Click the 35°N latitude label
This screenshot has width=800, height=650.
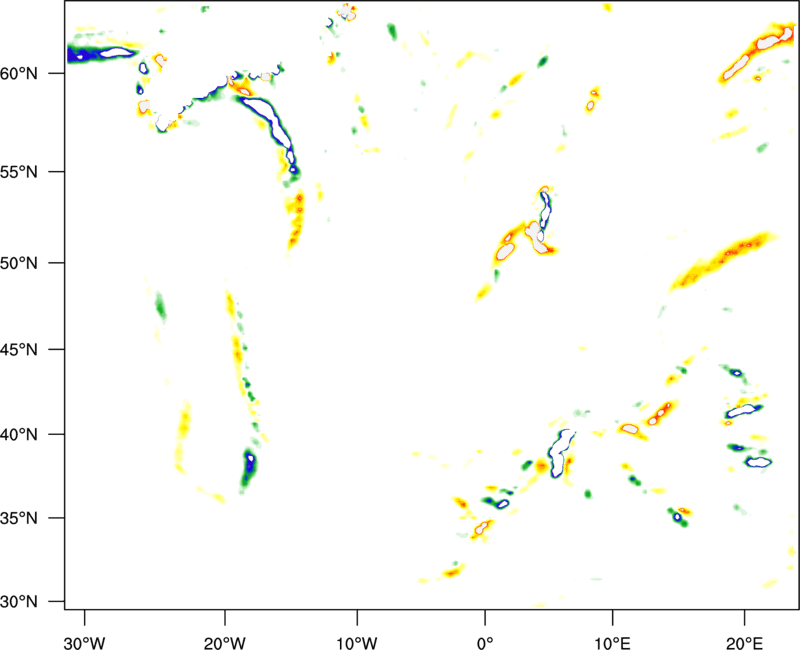click(19, 518)
